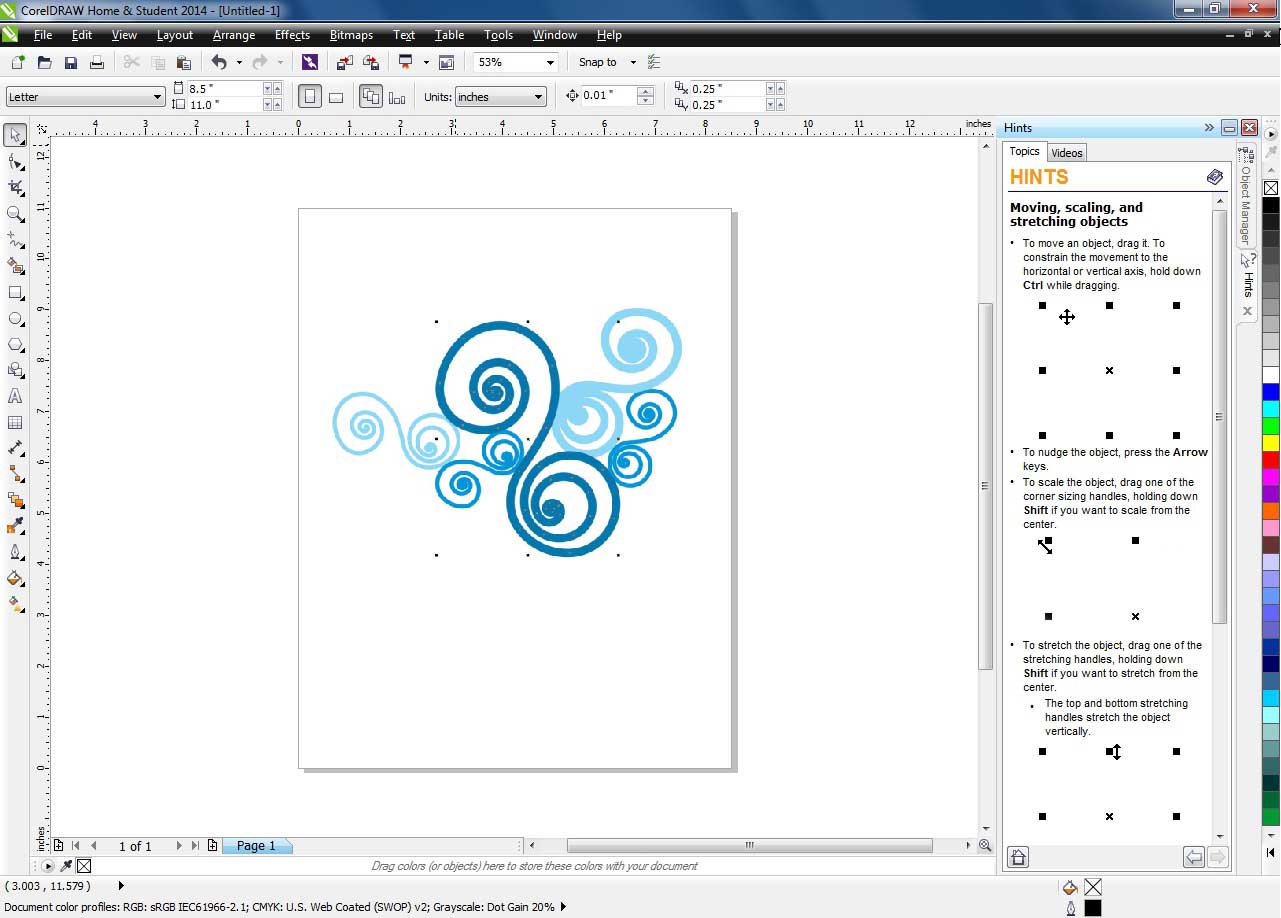The image size is (1281, 918).
Task: Select the Color Eyedropper tool
Action: coord(15,526)
